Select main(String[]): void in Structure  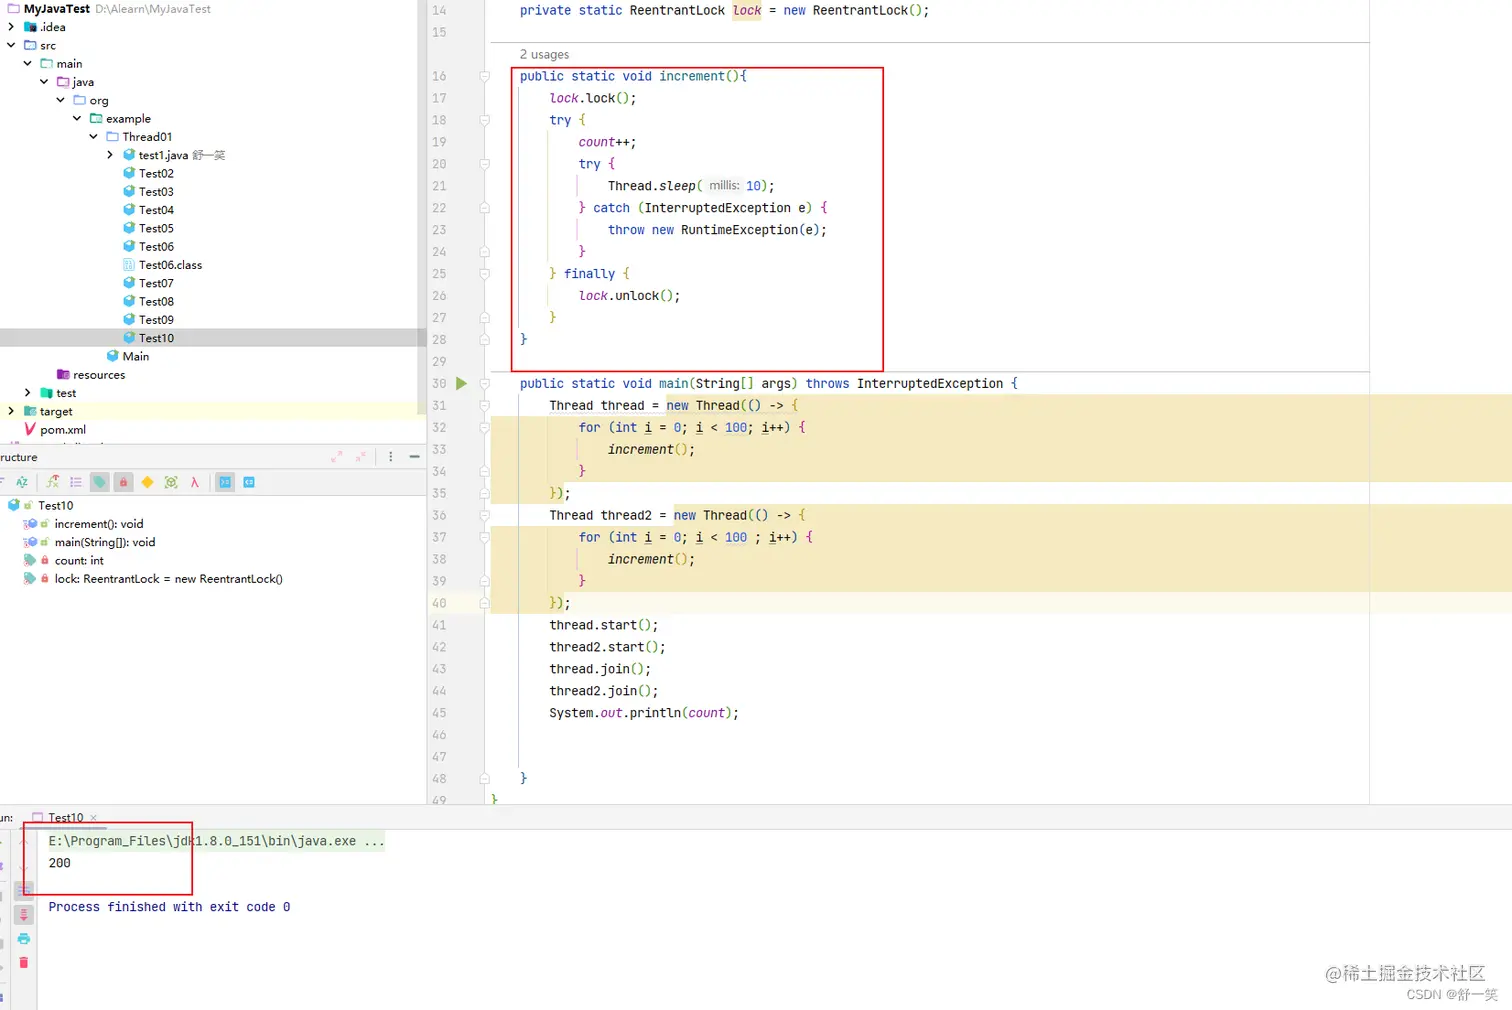pos(104,542)
